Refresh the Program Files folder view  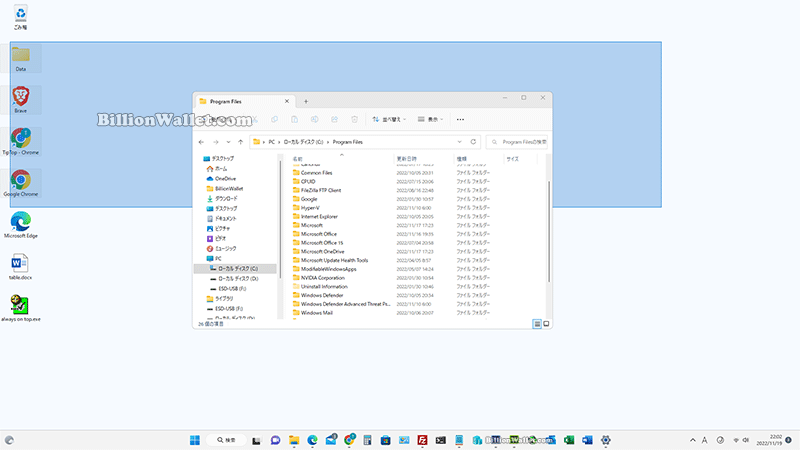point(473,142)
